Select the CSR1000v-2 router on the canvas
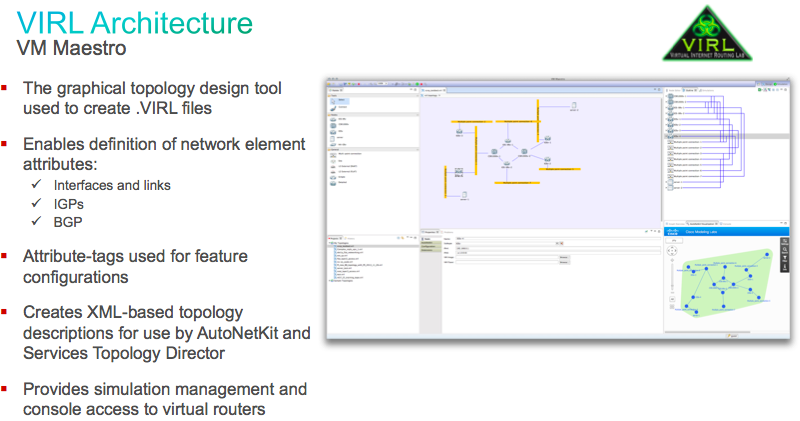Image resolution: width=800 pixels, height=421 pixels. coord(524,152)
